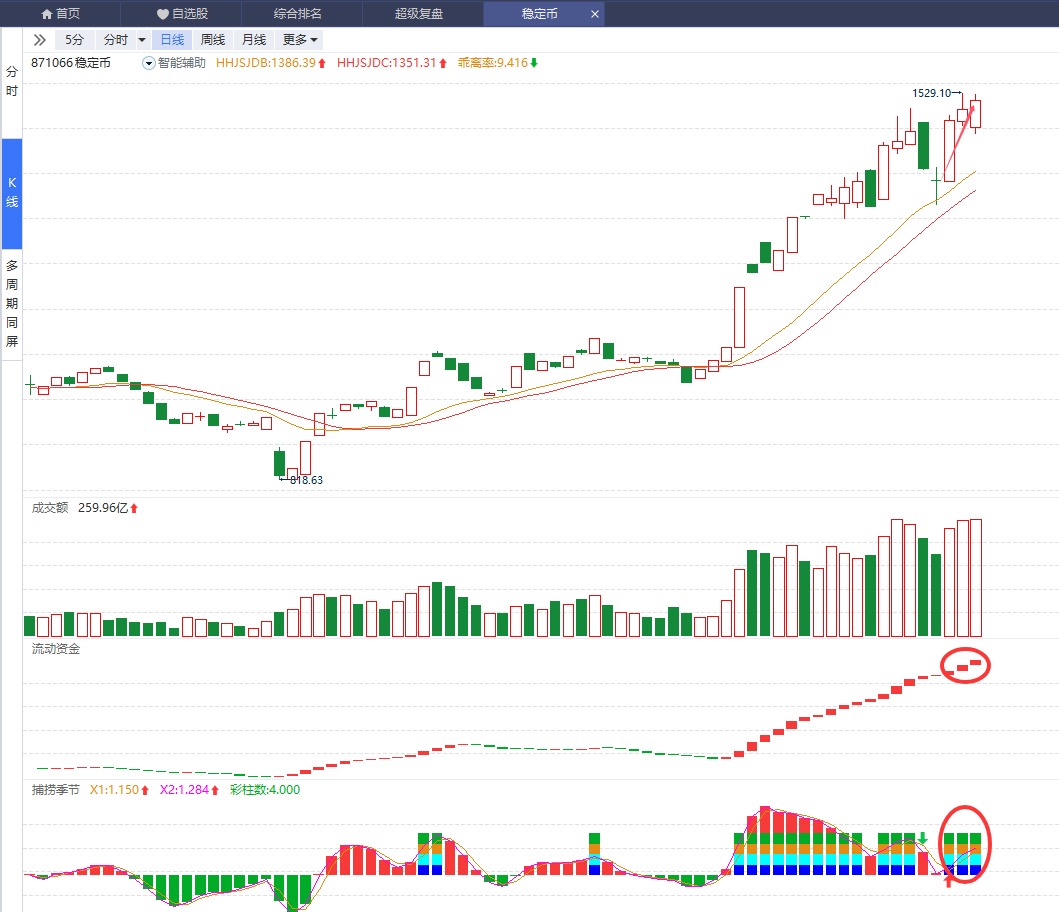Screen dimensions: 1059x912
Task: Click the 捕捞季节 indicator label
Action: pos(55,790)
